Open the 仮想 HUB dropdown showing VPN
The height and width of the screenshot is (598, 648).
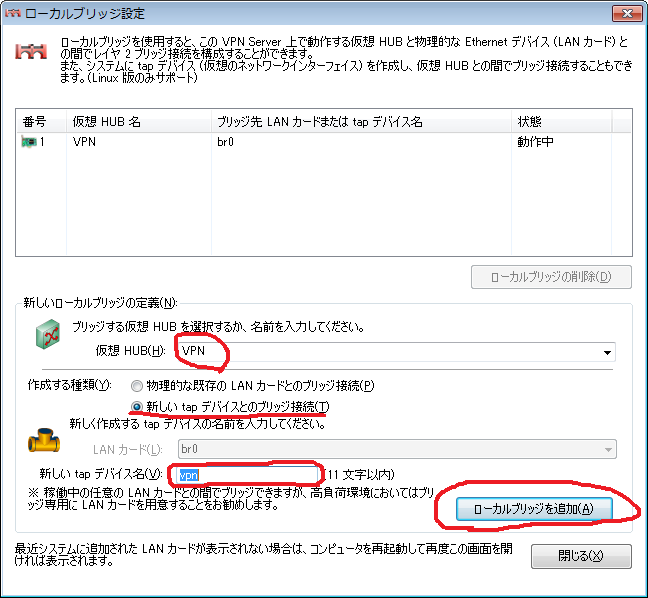point(397,352)
